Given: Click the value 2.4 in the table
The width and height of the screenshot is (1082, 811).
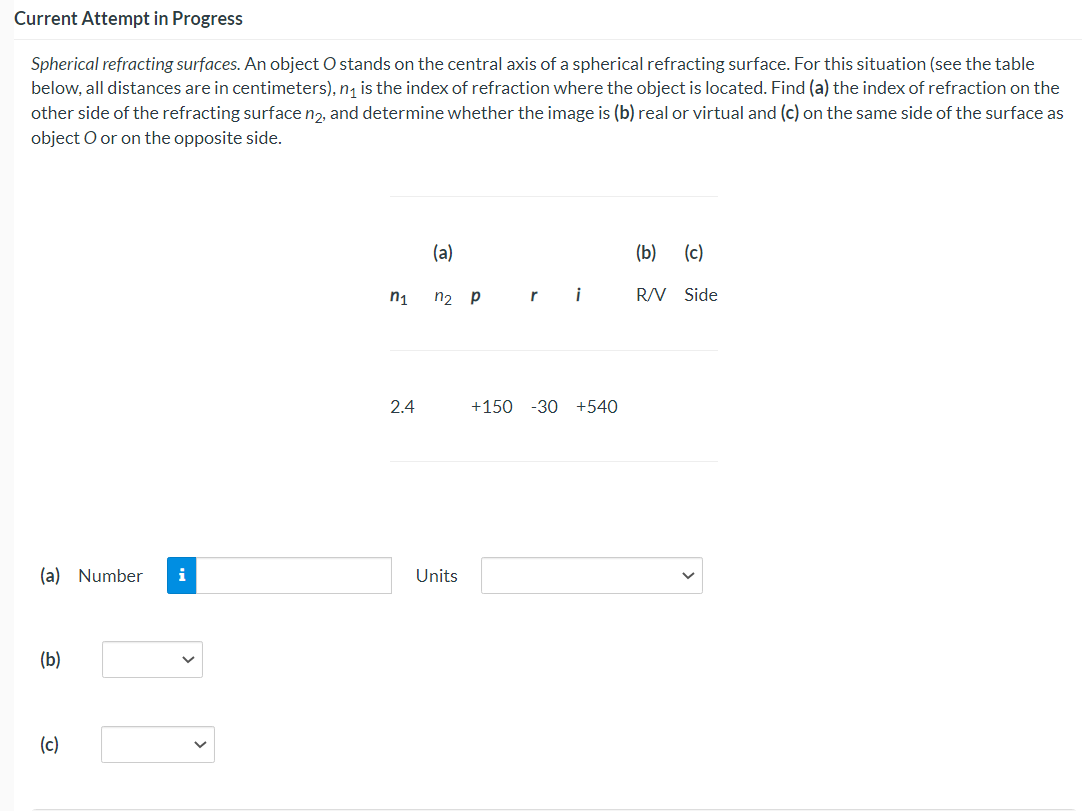Looking at the screenshot, I should 402,406.
